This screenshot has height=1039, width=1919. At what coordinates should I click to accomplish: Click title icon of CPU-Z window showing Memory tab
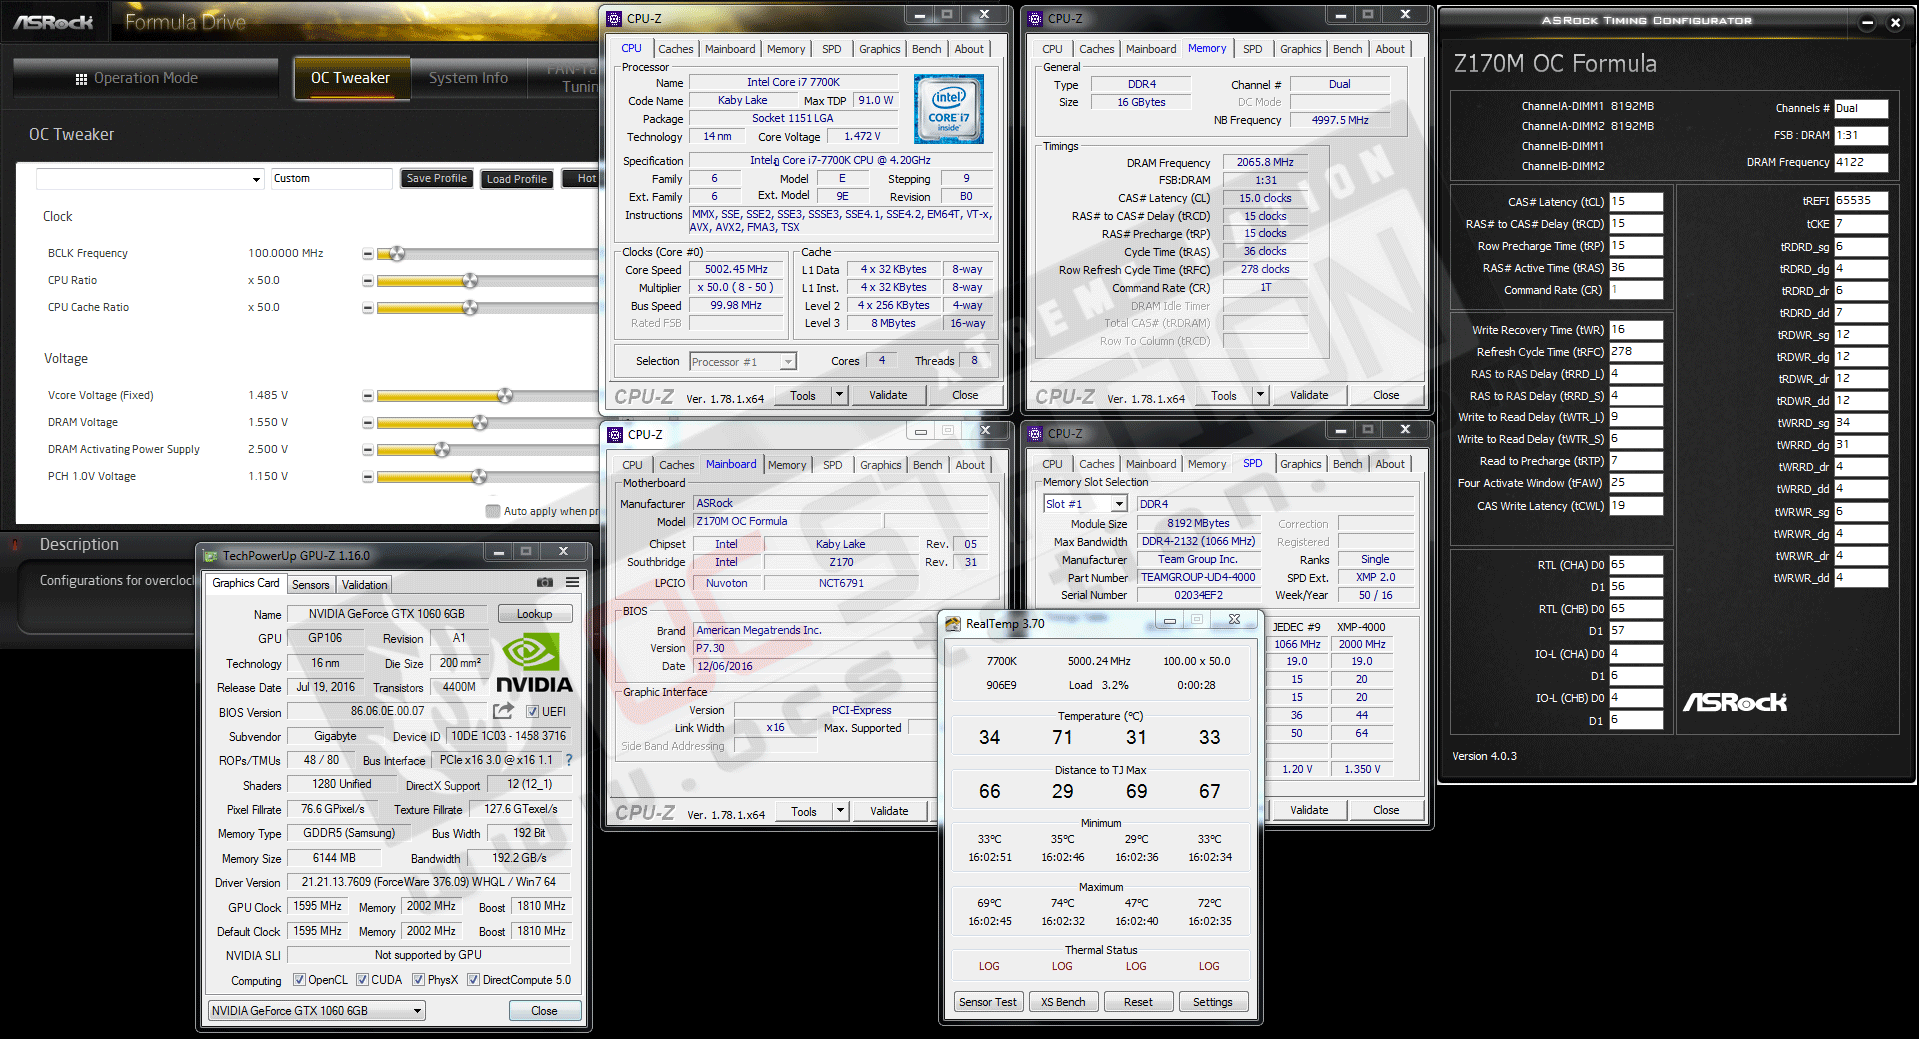coord(1035,18)
